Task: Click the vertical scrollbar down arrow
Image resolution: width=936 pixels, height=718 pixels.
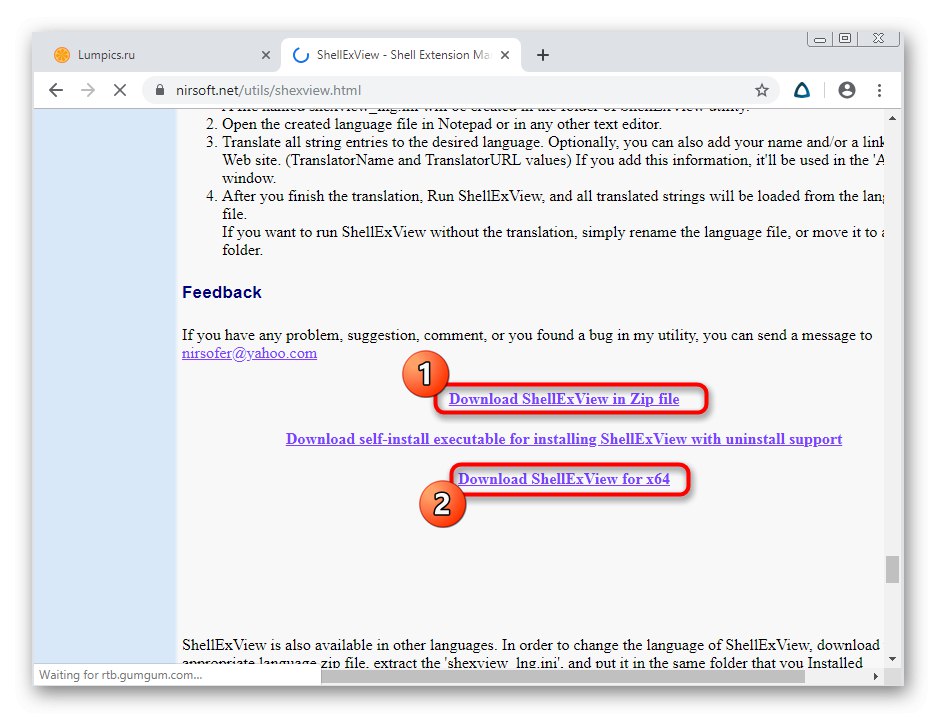Action: pyautogui.click(x=892, y=659)
